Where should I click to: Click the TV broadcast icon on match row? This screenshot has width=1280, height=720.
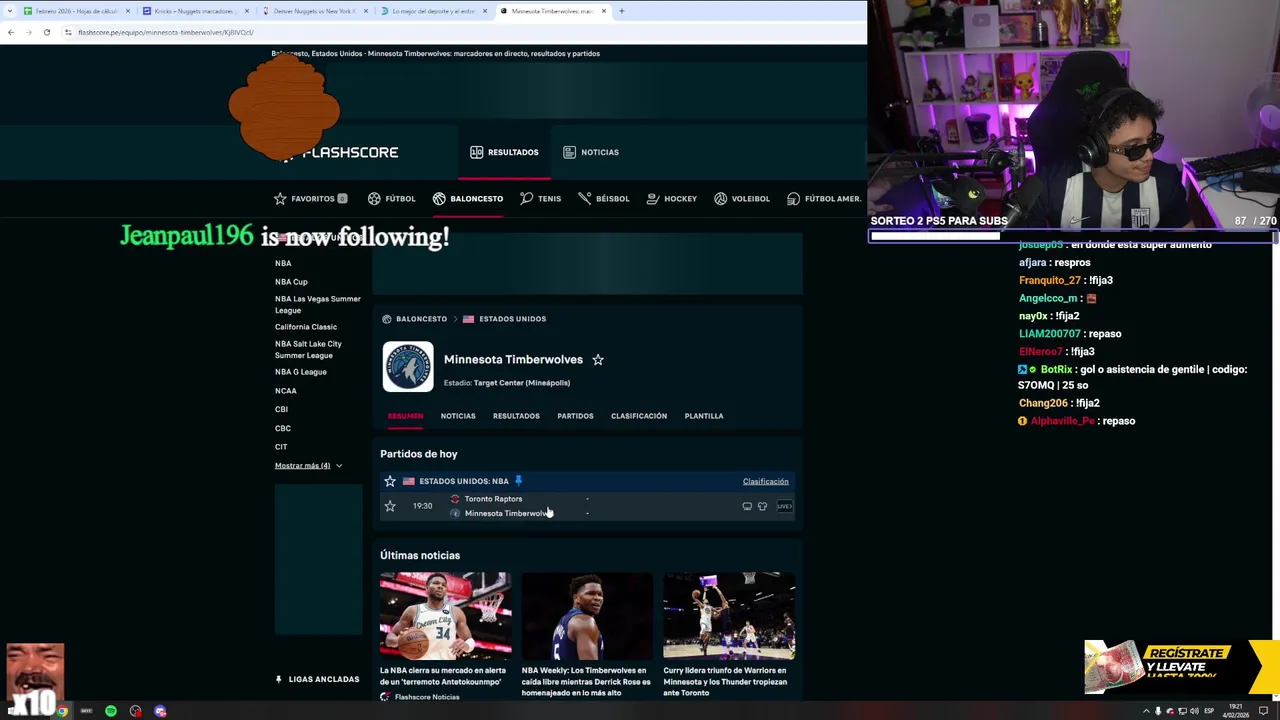tap(747, 506)
